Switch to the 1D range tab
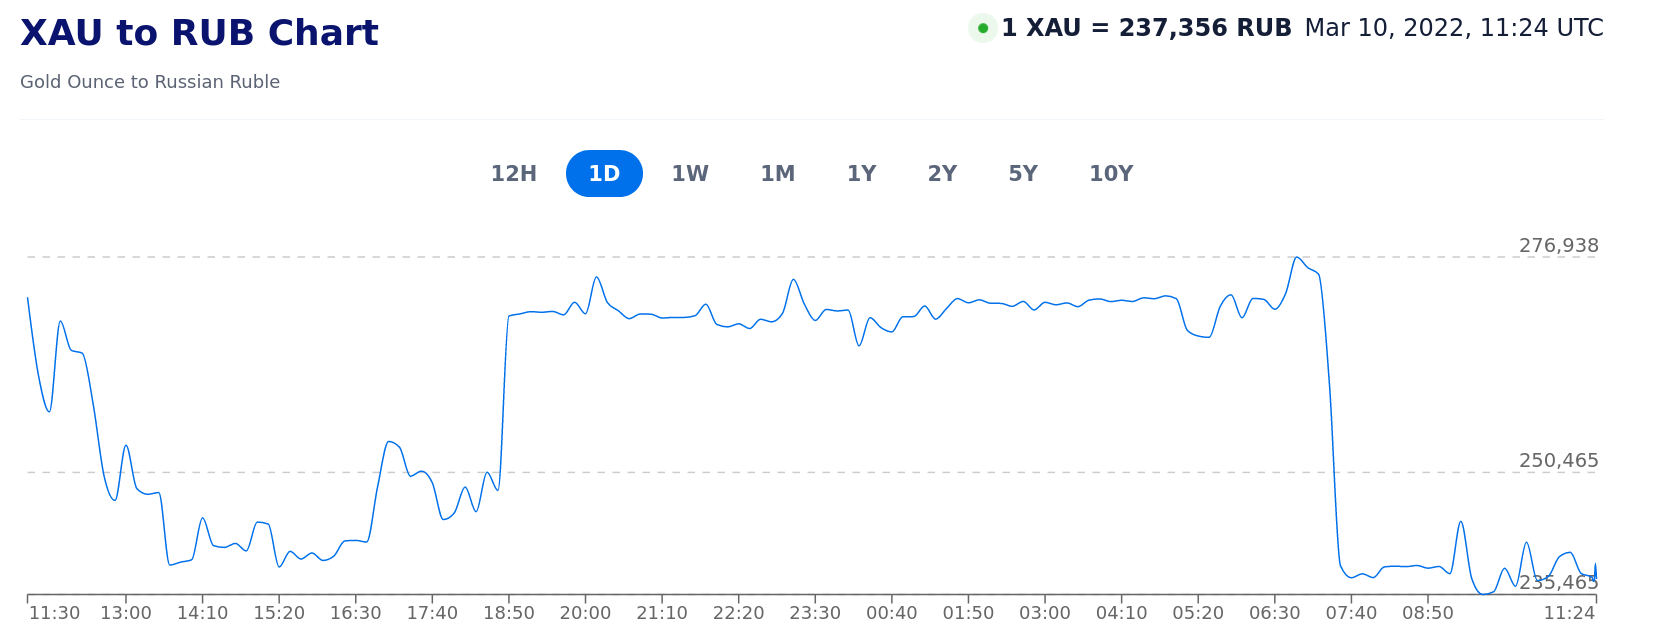The width and height of the screenshot is (1661, 627). click(x=604, y=174)
